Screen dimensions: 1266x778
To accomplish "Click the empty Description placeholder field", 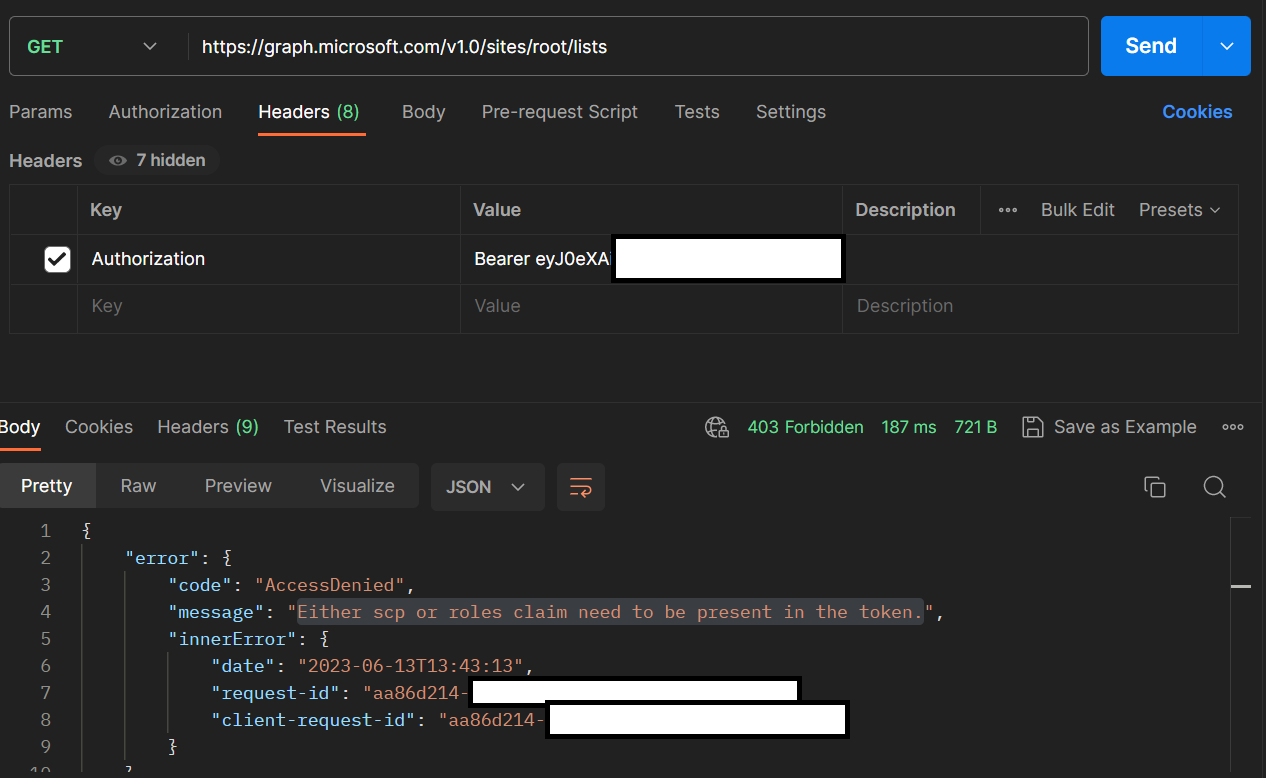I will pyautogui.click(x=1040, y=306).
